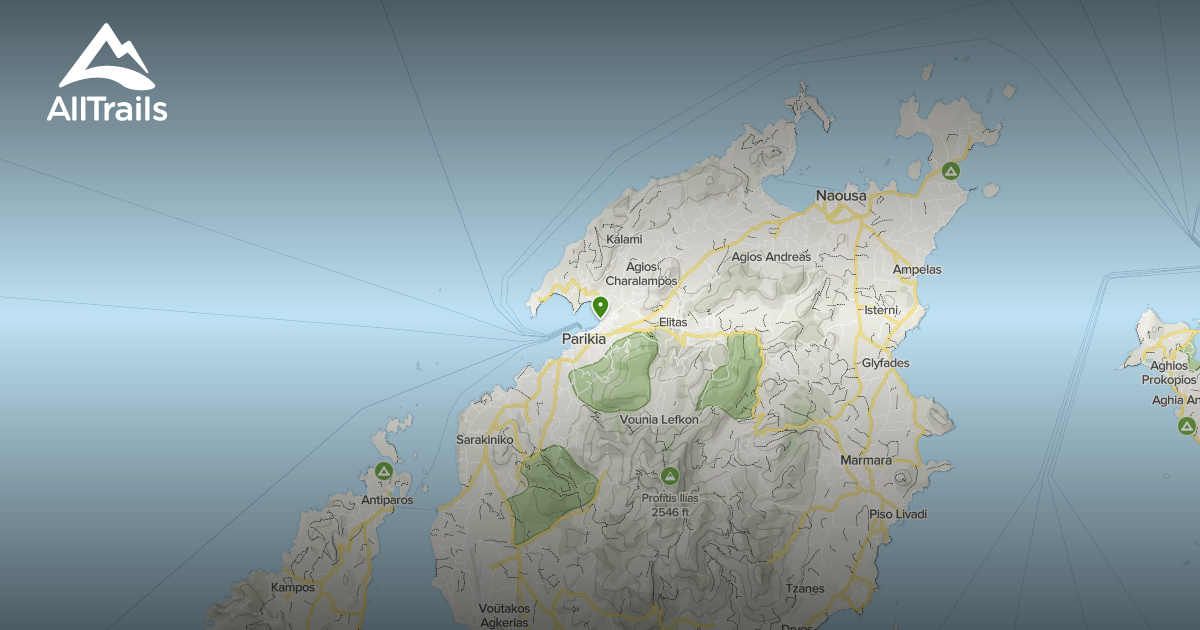Select the Kalami place label

(624, 239)
